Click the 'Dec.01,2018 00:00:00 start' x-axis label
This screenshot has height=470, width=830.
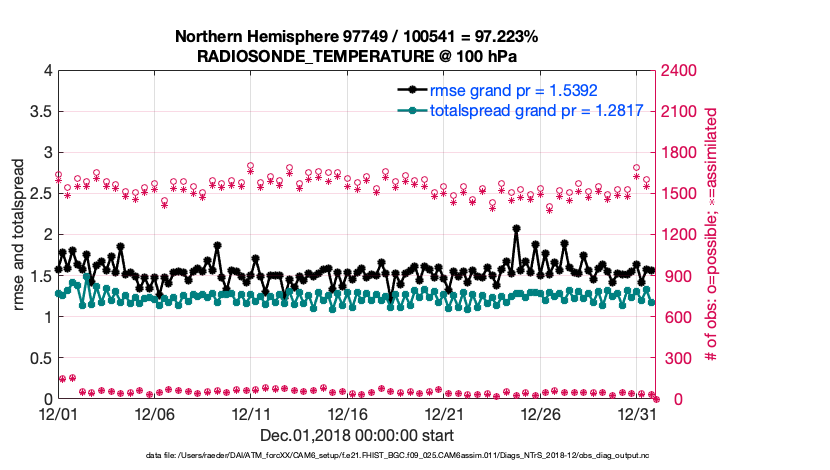pyautogui.click(x=357, y=435)
